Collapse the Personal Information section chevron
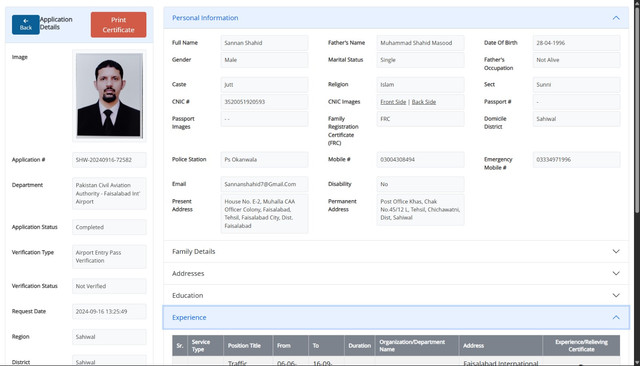 tap(616, 18)
